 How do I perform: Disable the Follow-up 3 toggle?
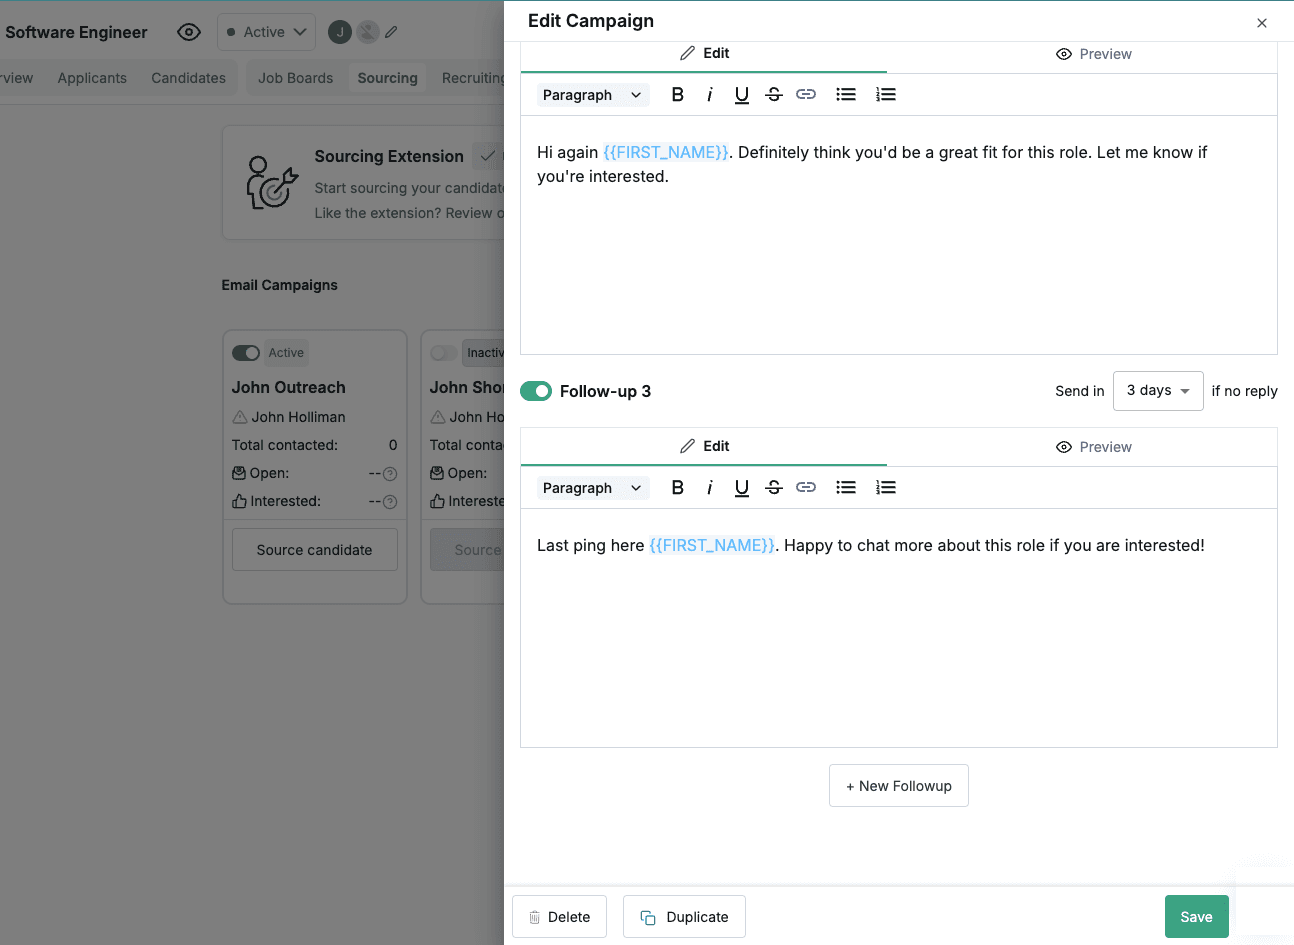pos(536,391)
